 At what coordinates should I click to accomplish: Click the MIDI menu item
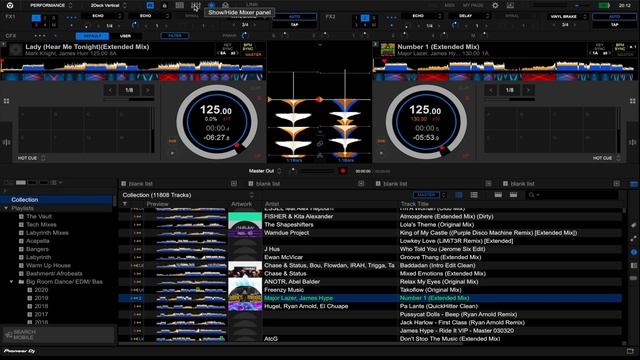click(449, 5)
